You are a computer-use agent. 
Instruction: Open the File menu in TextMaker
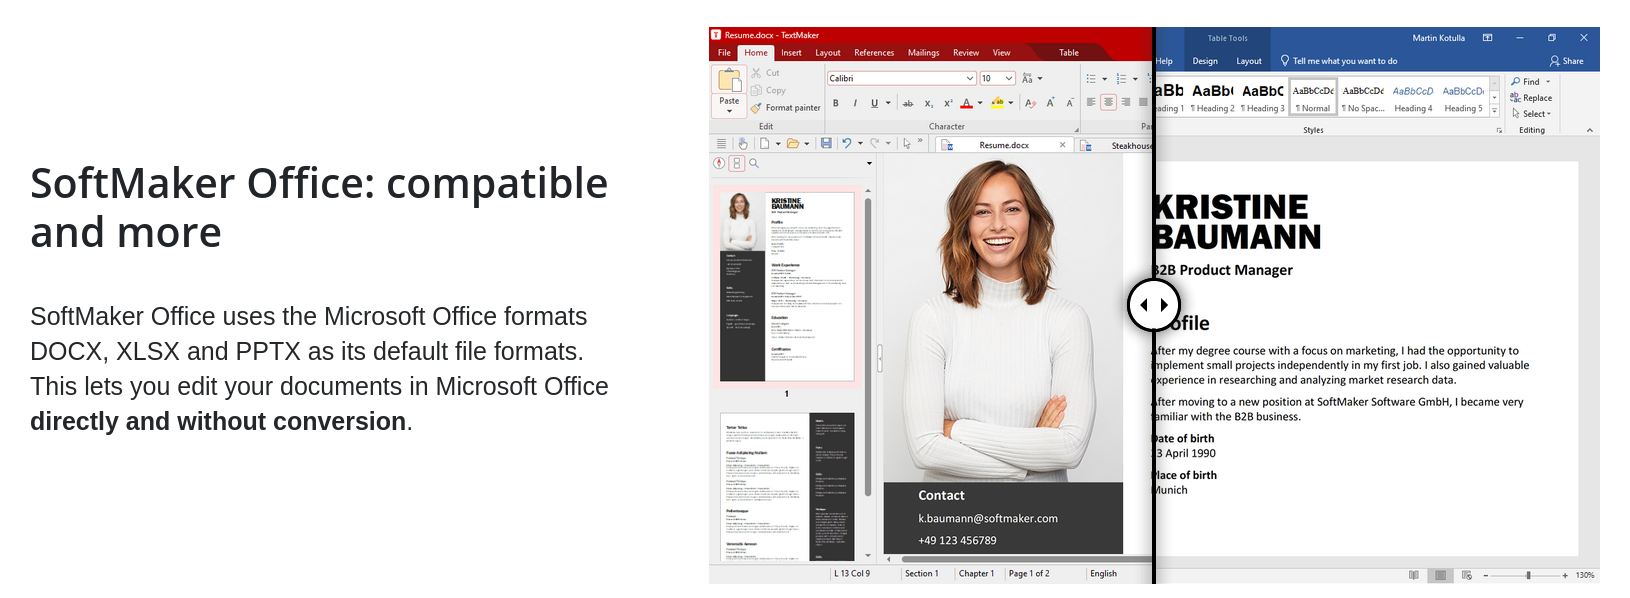pyautogui.click(x=724, y=53)
